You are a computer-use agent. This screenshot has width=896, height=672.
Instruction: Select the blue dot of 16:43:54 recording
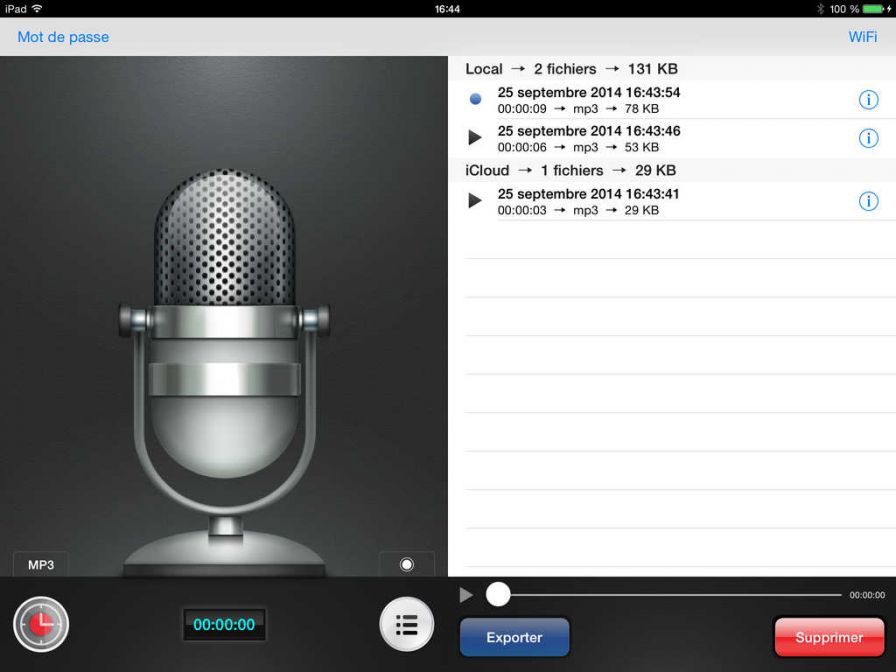pyautogui.click(x=475, y=100)
